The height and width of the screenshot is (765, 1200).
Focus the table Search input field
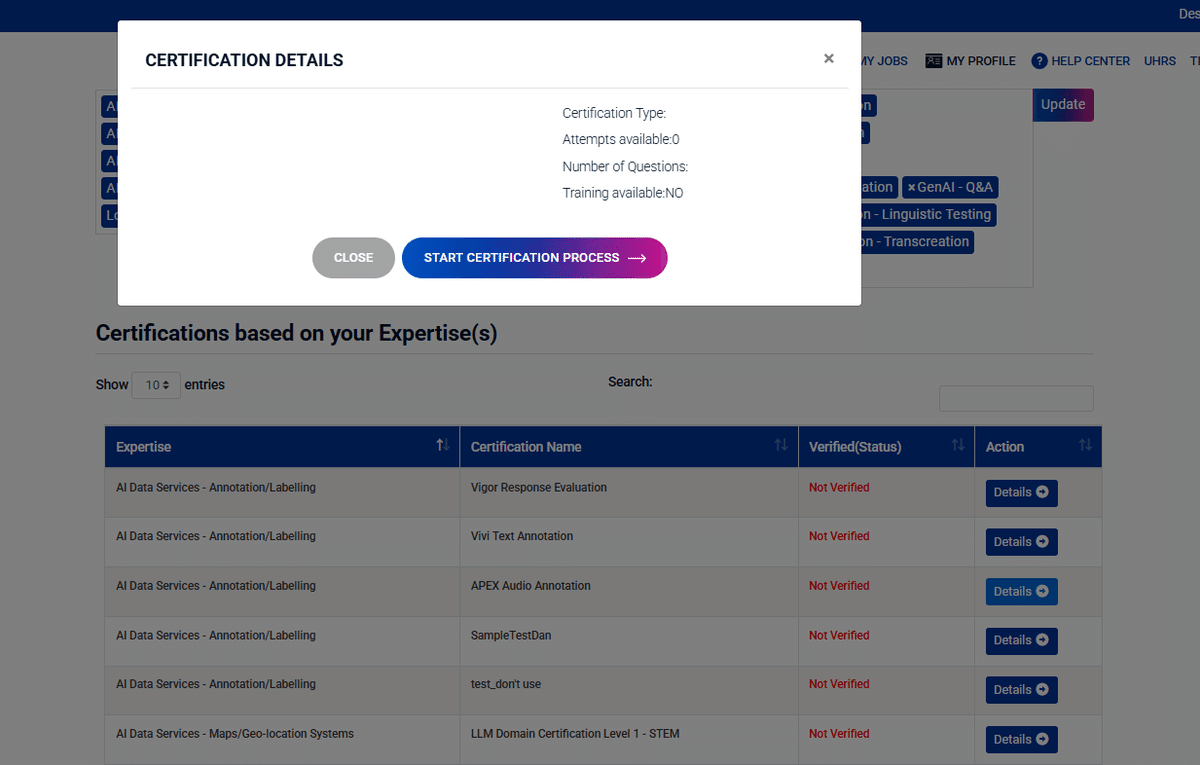1016,399
